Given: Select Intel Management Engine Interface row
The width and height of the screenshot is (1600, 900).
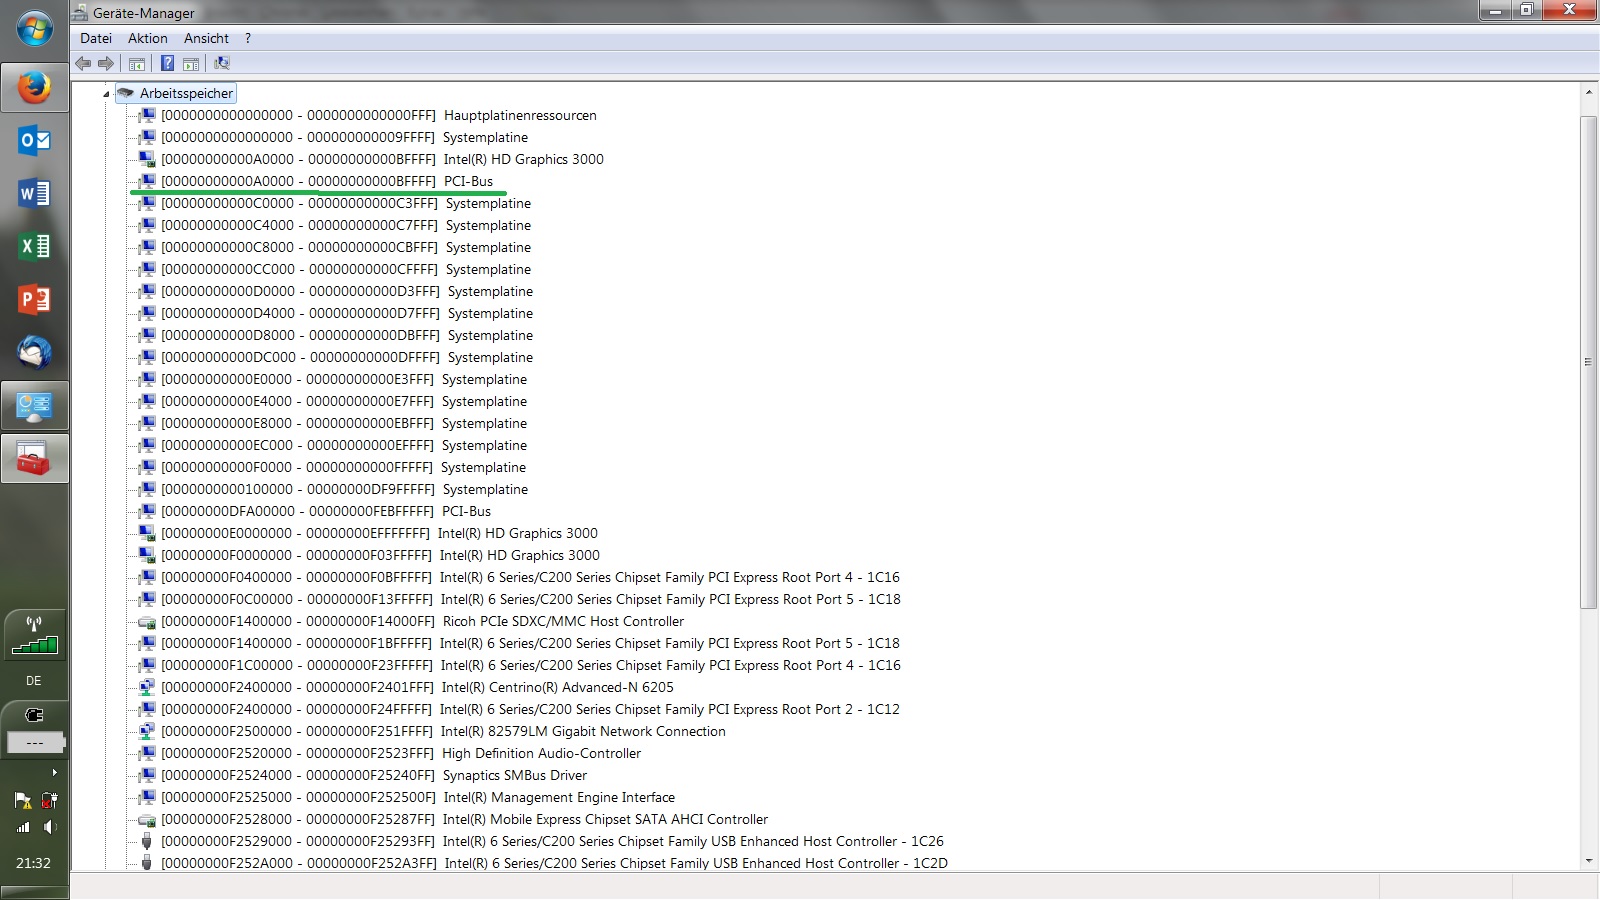Looking at the screenshot, I should click(x=418, y=797).
